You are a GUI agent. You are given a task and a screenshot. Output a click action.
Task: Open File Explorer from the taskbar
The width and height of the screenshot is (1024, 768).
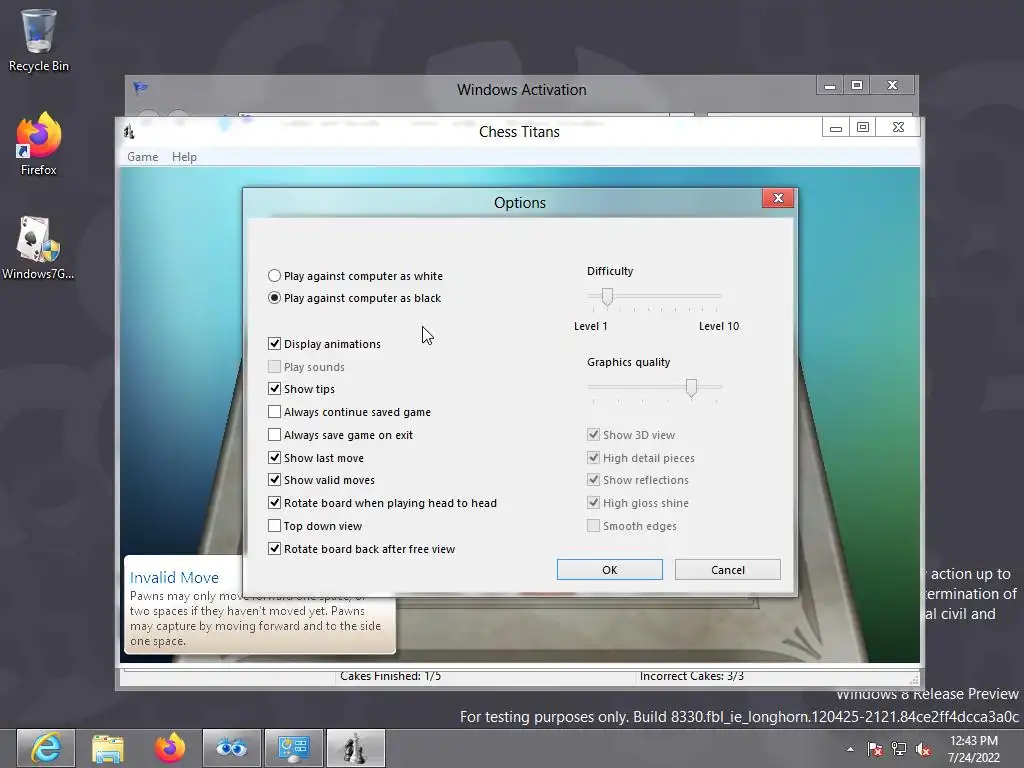click(108, 748)
